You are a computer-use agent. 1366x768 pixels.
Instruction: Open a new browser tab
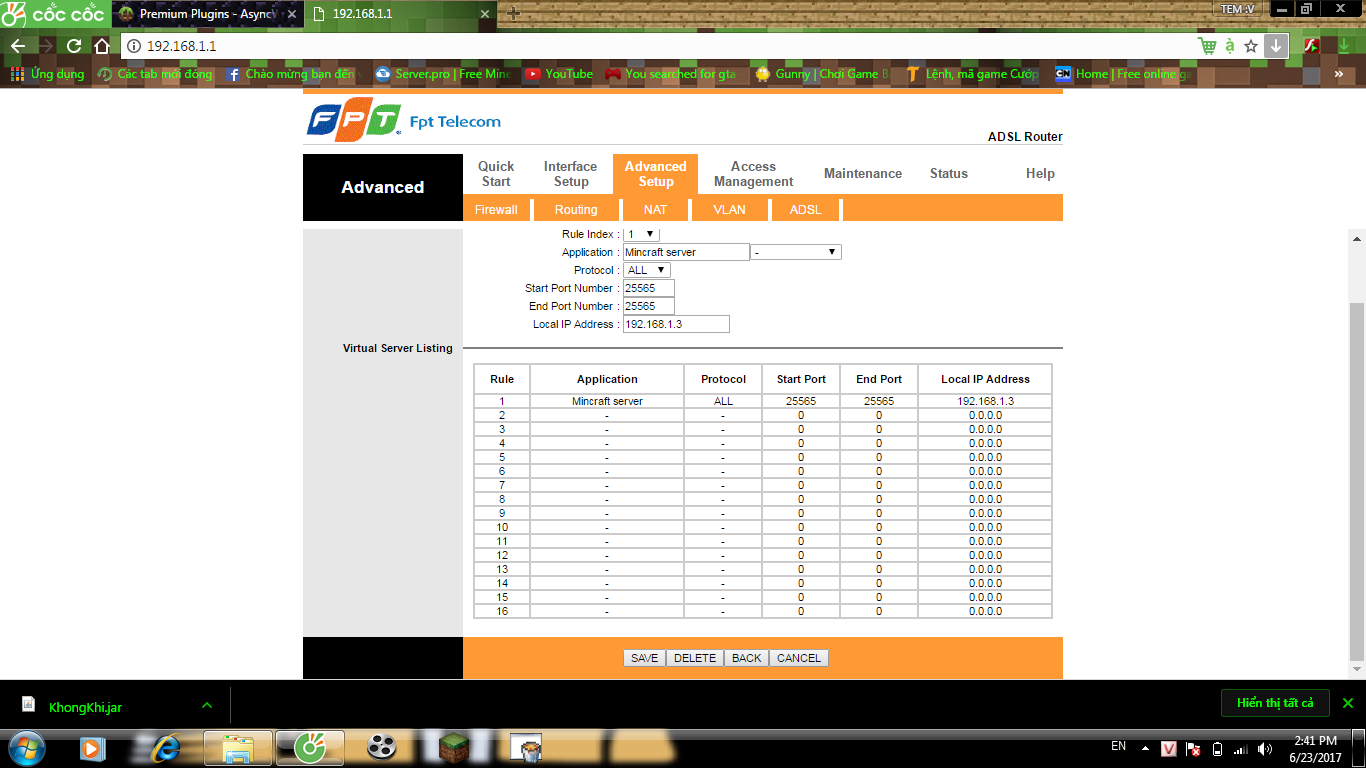[x=514, y=14]
